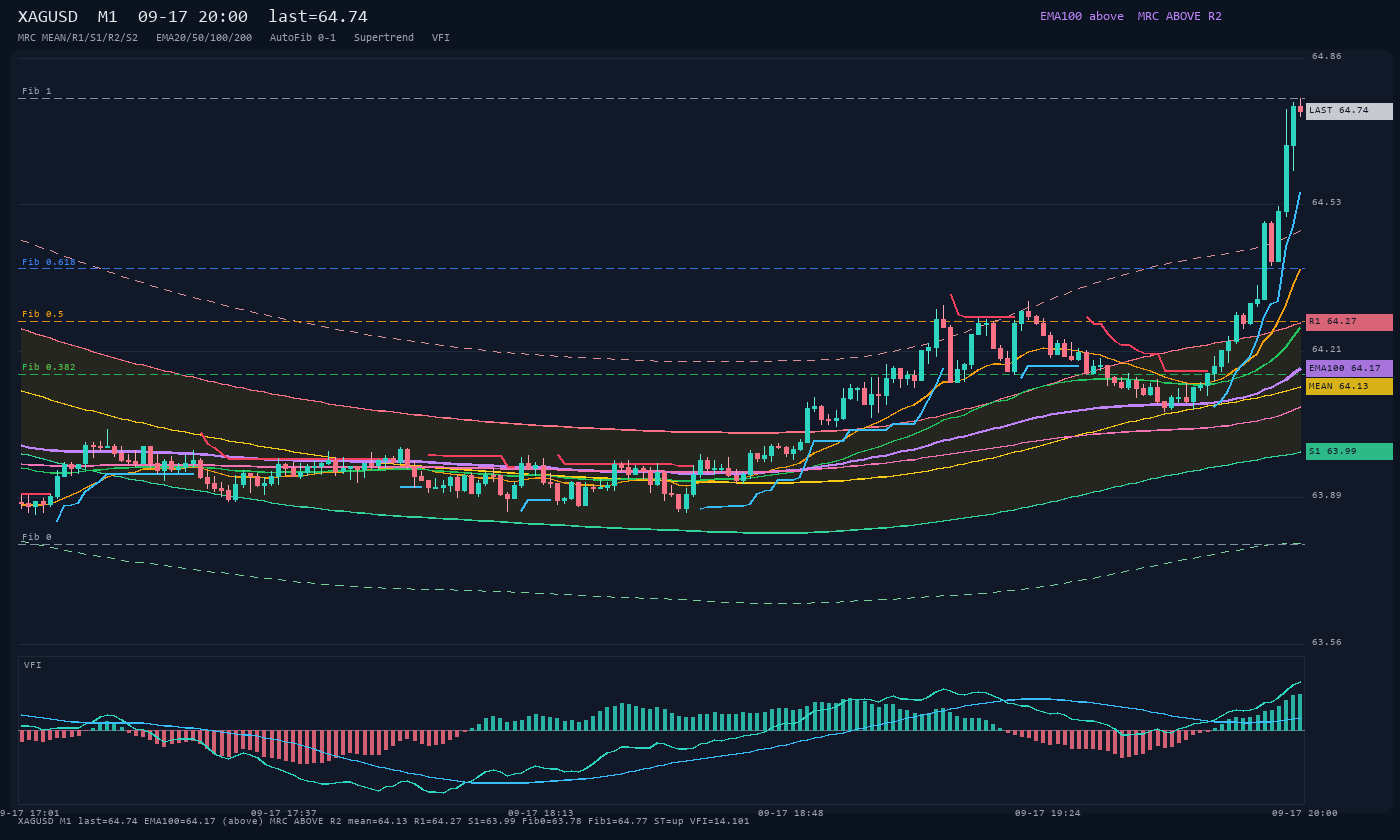1400x840 pixels.
Task: Click the Fib 0.5 level label
Action: tap(43, 314)
